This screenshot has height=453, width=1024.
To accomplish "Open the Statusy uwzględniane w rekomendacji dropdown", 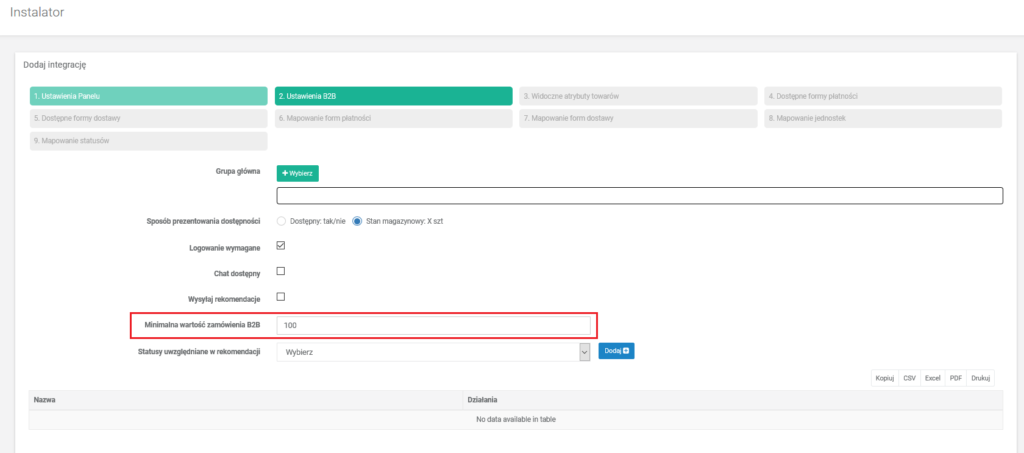I will point(433,352).
